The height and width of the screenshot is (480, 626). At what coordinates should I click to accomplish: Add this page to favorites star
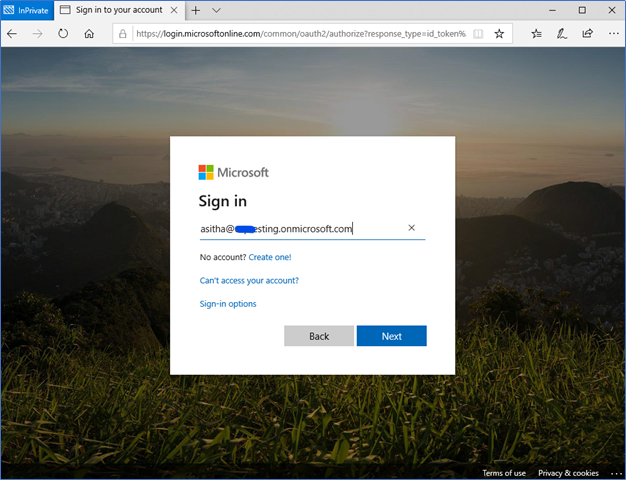click(499, 34)
